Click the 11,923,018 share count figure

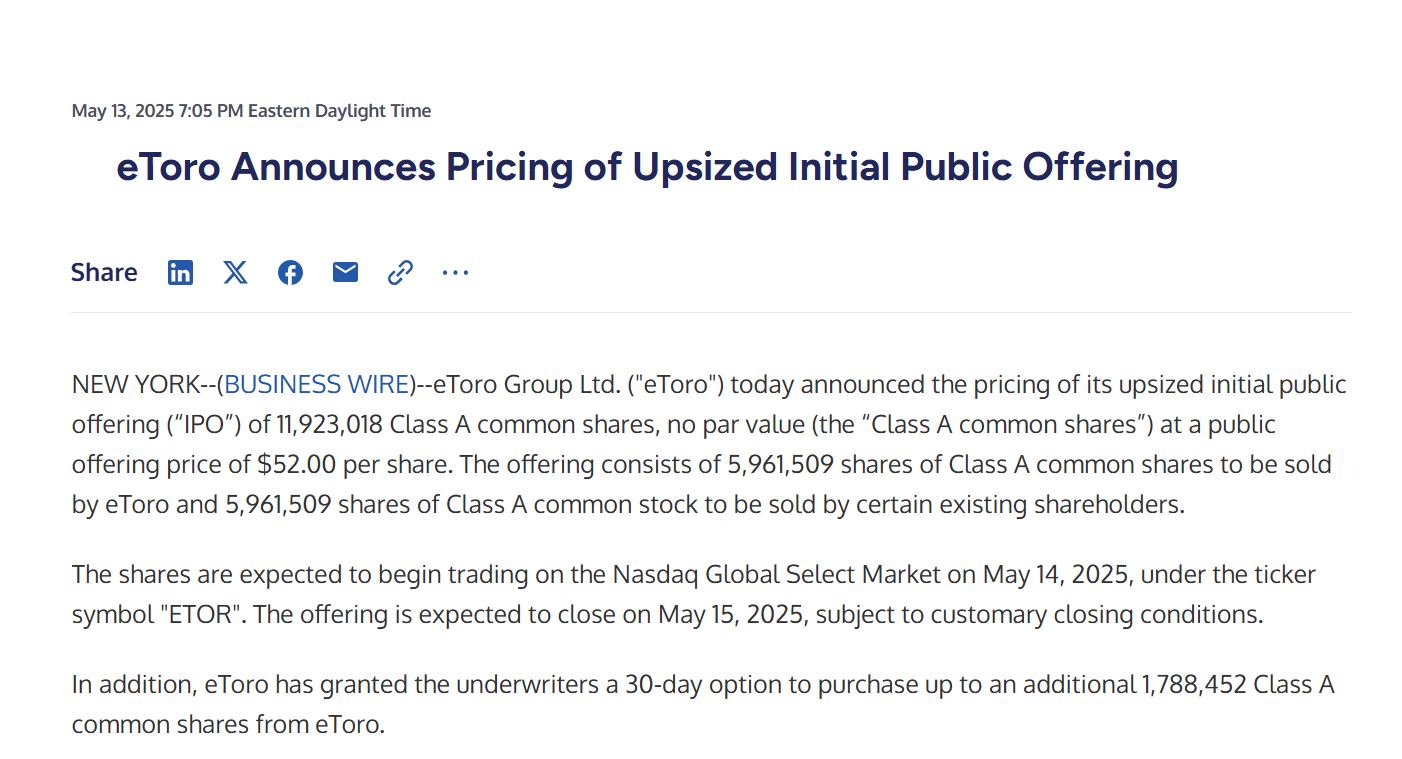[330, 425]
